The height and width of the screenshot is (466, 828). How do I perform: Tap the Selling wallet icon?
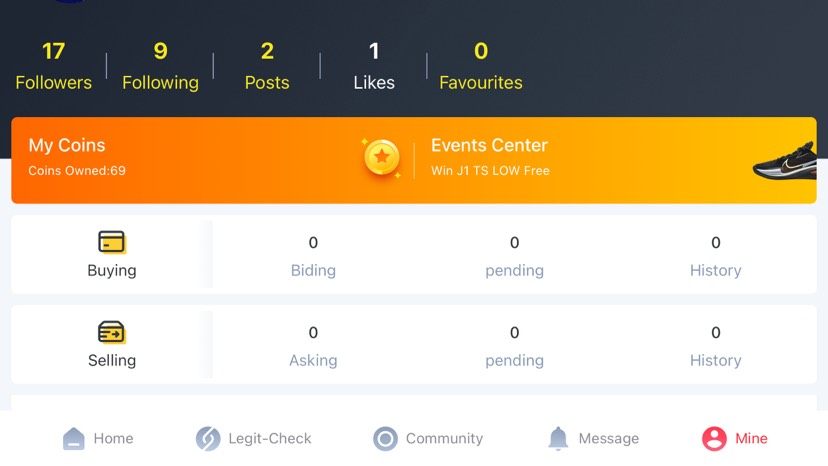tap(112, 332)
